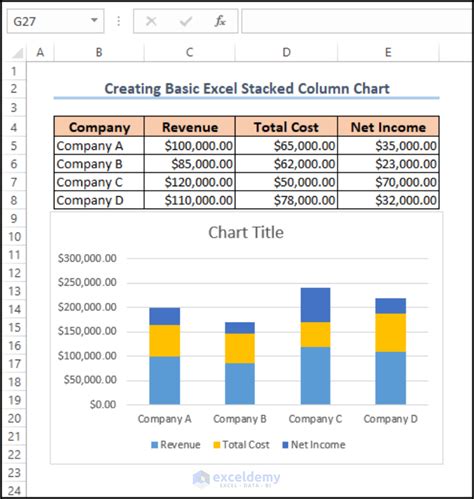Click the Company B axis category label
474x499 pixels.
click(x=240, y=419)
